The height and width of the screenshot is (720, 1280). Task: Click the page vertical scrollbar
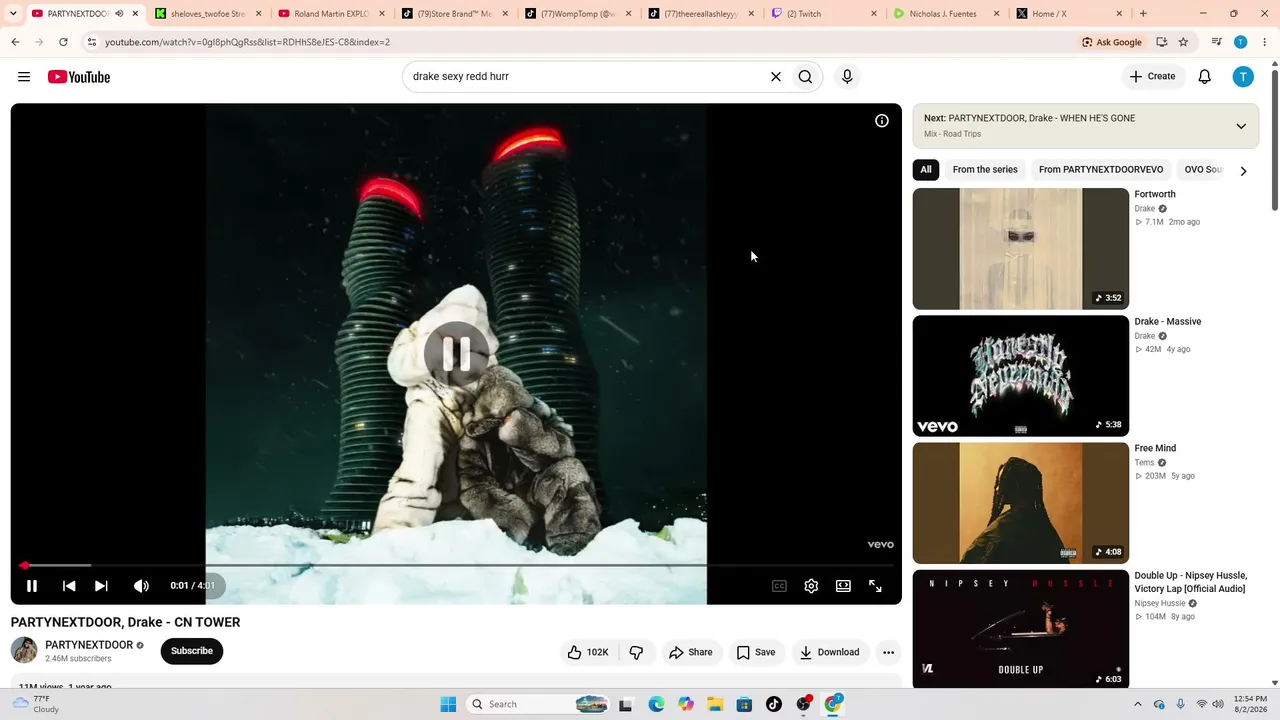tap(1274, 140)
